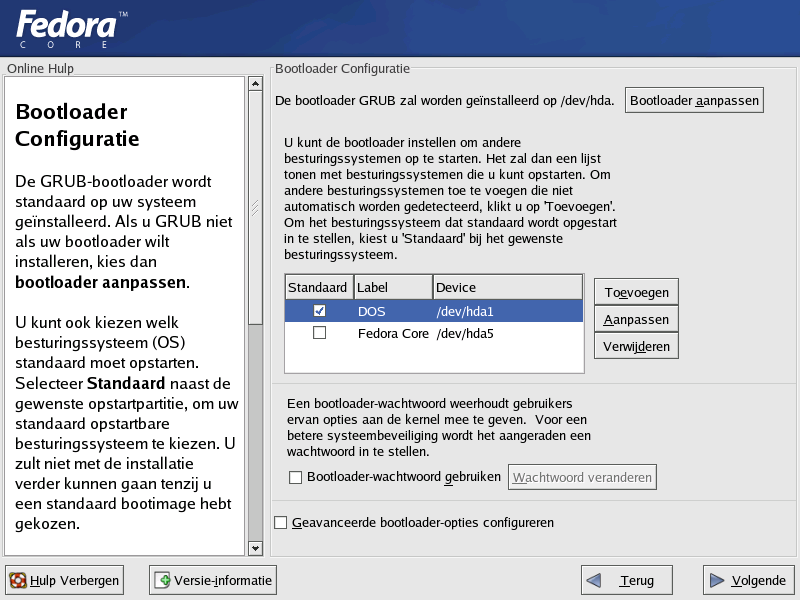Click the Toevoegen button
This screenshot has height=600, width=800.
click(x=636, y=292)
